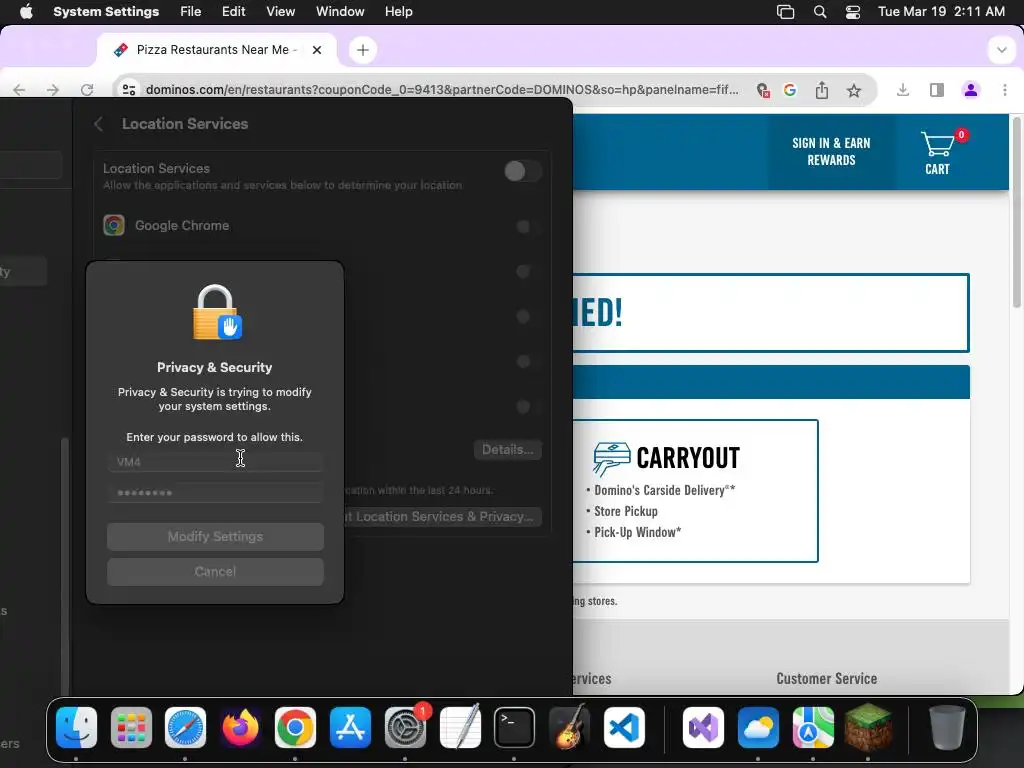
Task: Open Safari from the Dock
Action: tap(185, 728)
